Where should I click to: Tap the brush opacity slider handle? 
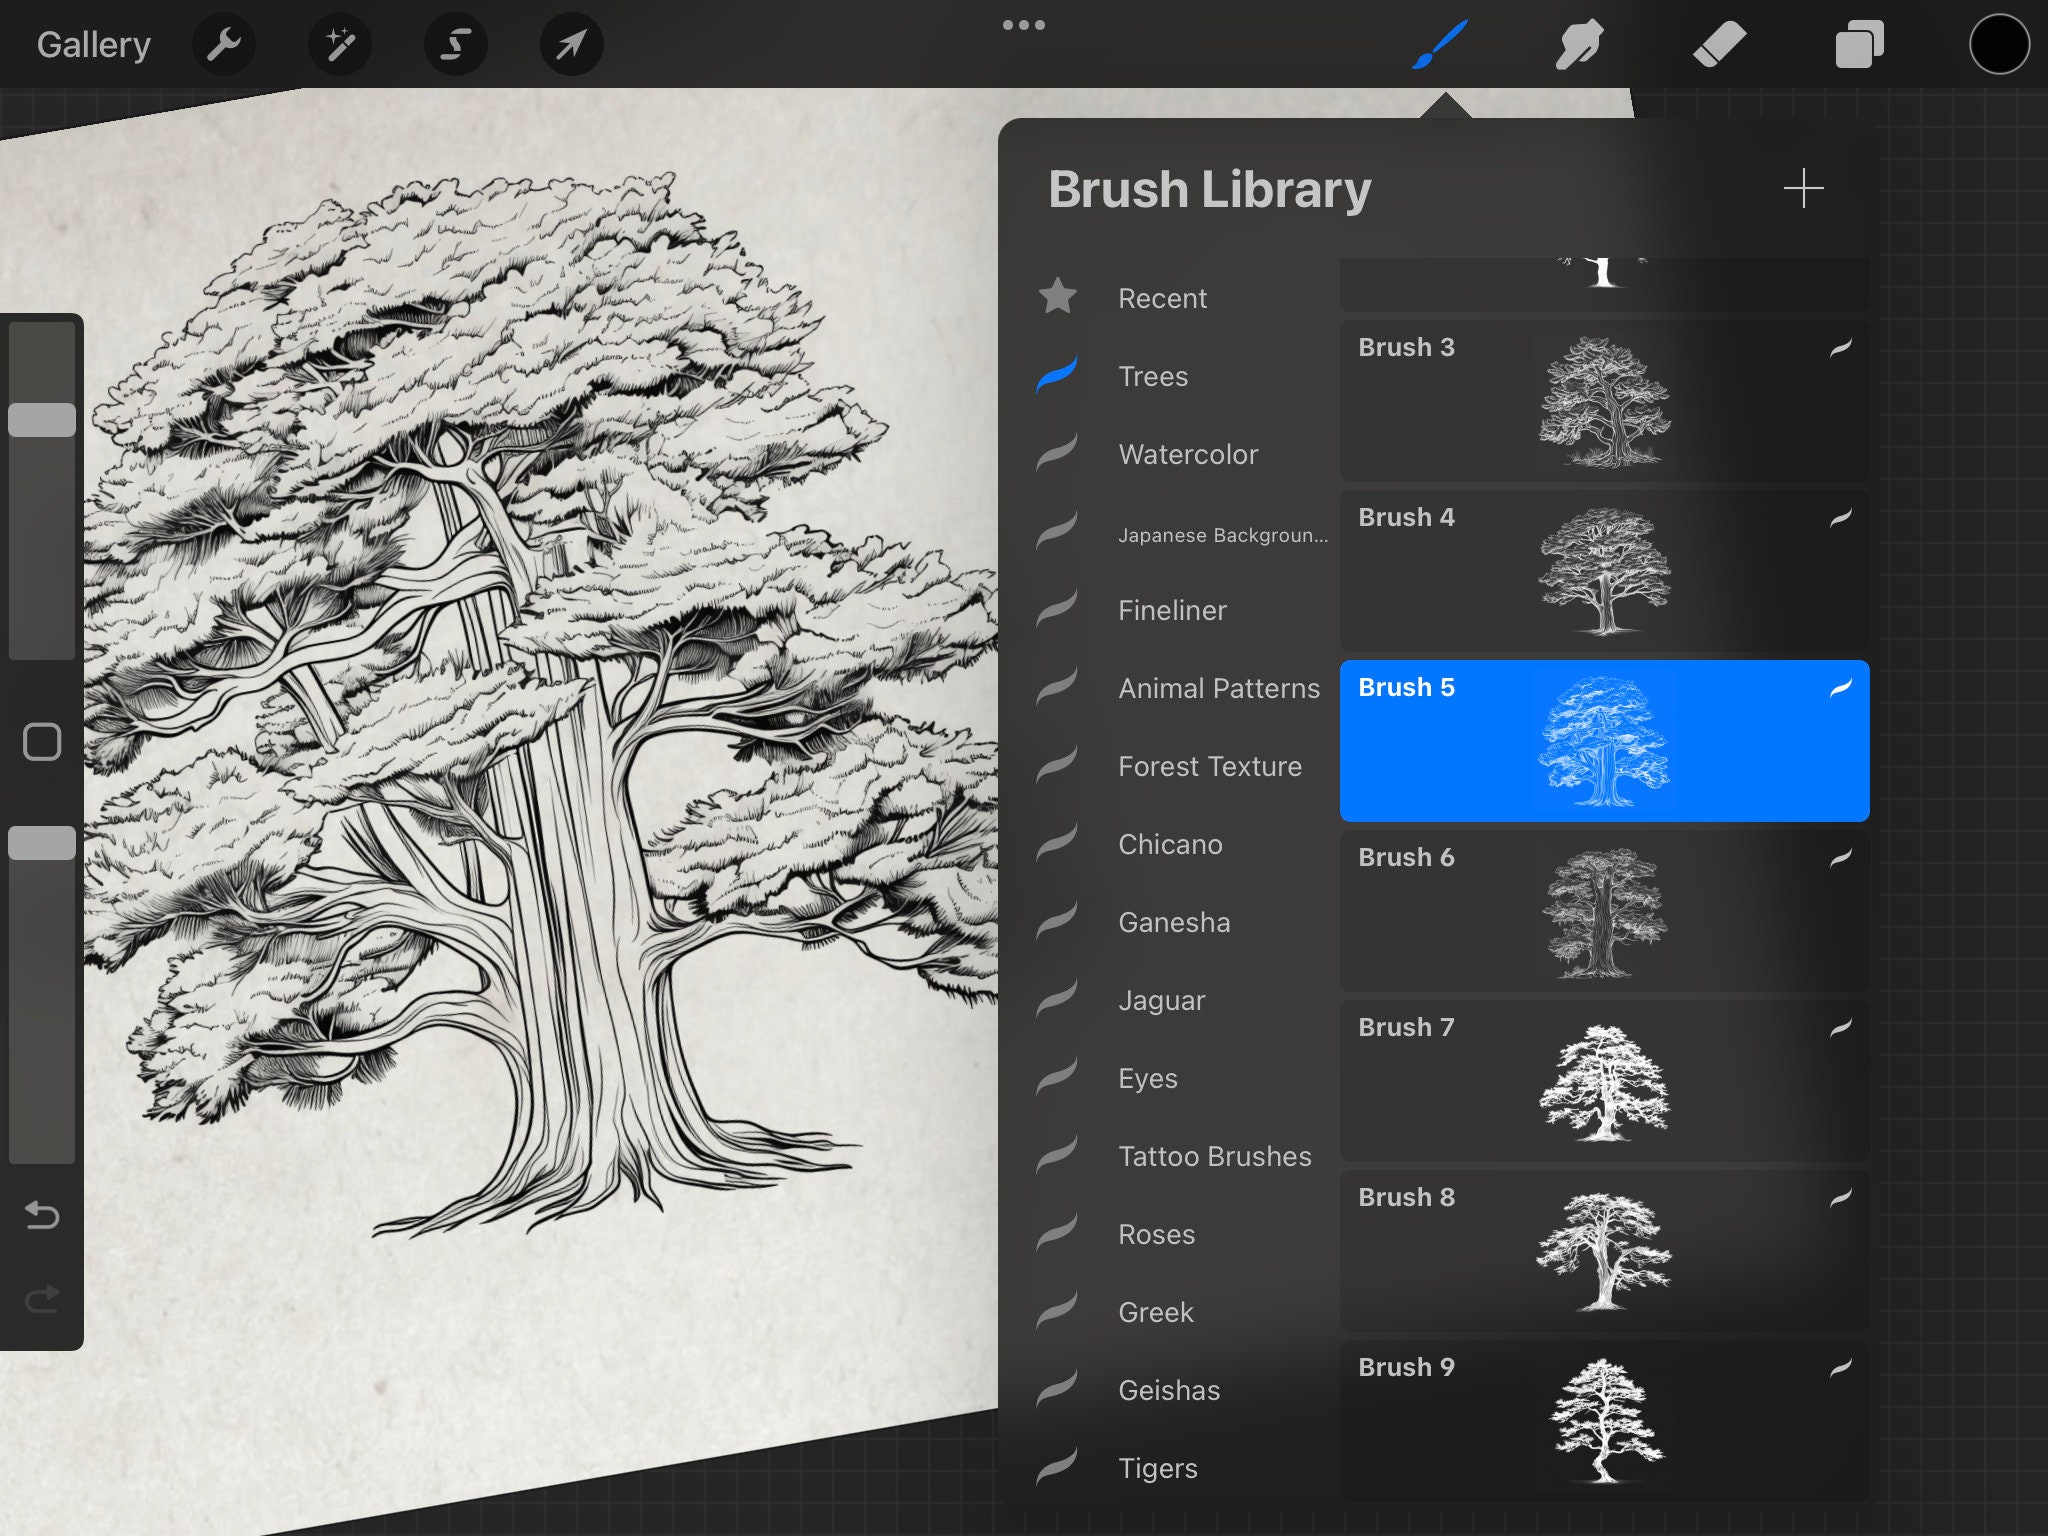tap(42, 843)
